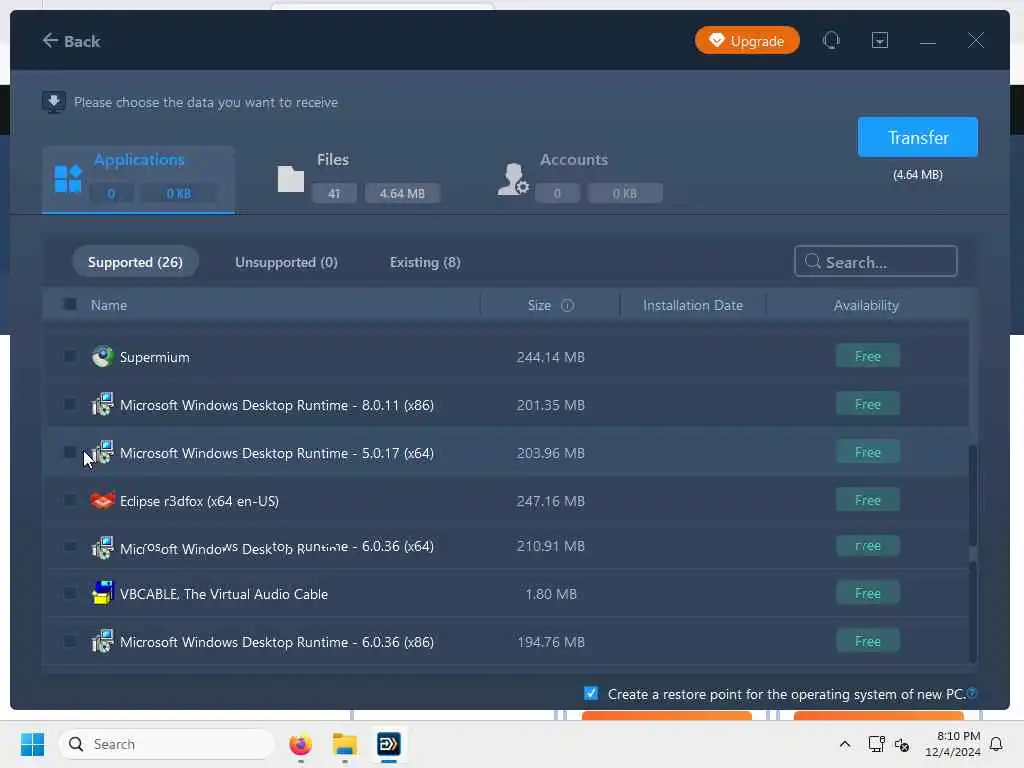Focus the application Search field
Screen dimensions: 1024x768
pyautogui.click(x=876, y=261)
